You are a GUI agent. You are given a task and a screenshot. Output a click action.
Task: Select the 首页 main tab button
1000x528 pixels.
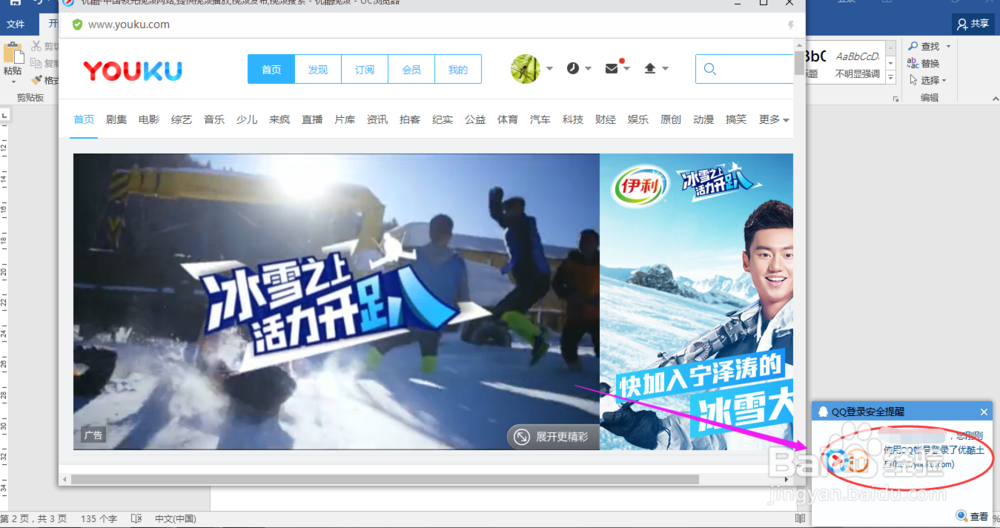[271, 69]
